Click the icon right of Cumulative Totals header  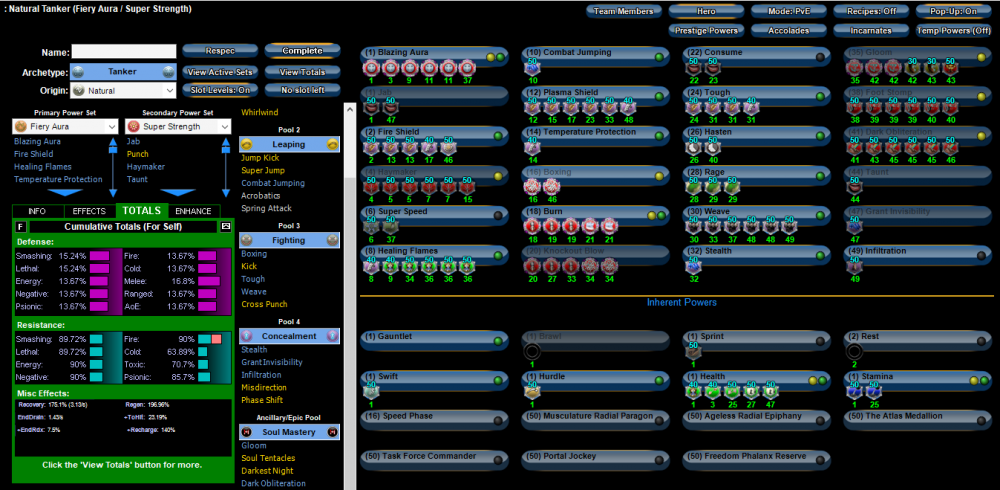226,227
